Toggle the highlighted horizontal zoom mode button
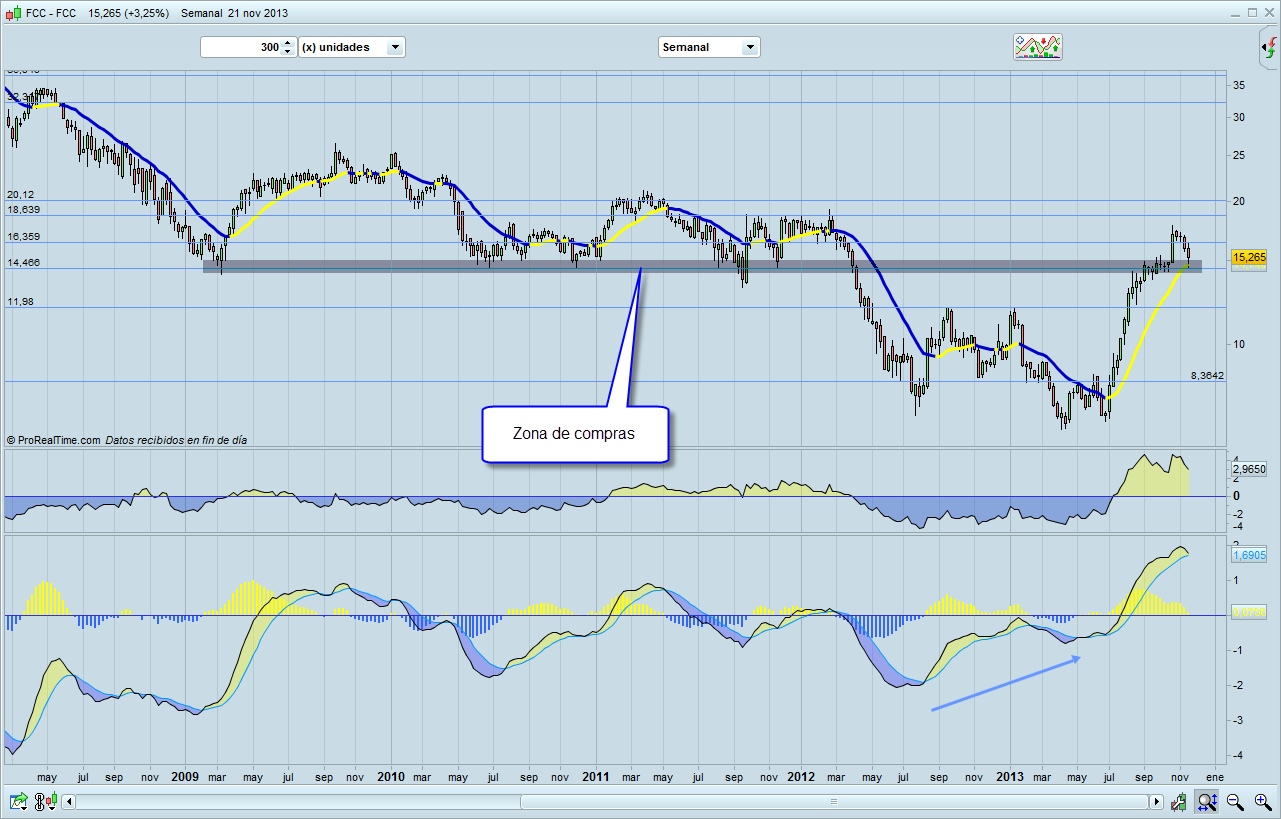The height and width of the screenshot is (819, 1281). [1207, 801]
